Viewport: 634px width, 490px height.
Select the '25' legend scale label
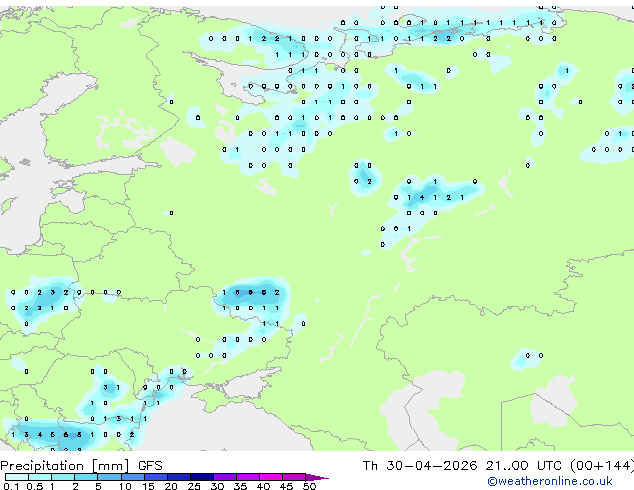[194, 486]
